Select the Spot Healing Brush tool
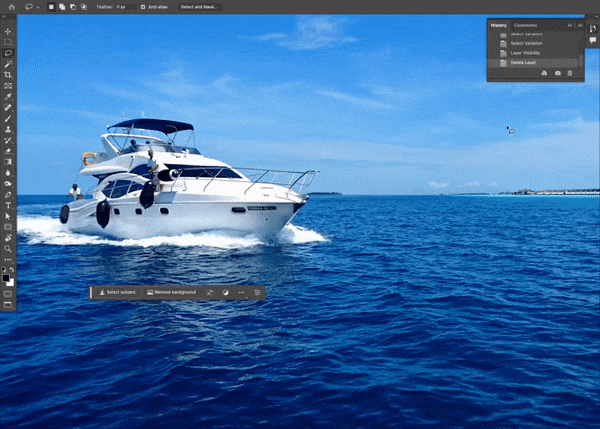The height and width of the screenshot is (429, 600). pyautogui.click(x=8, y=108)
